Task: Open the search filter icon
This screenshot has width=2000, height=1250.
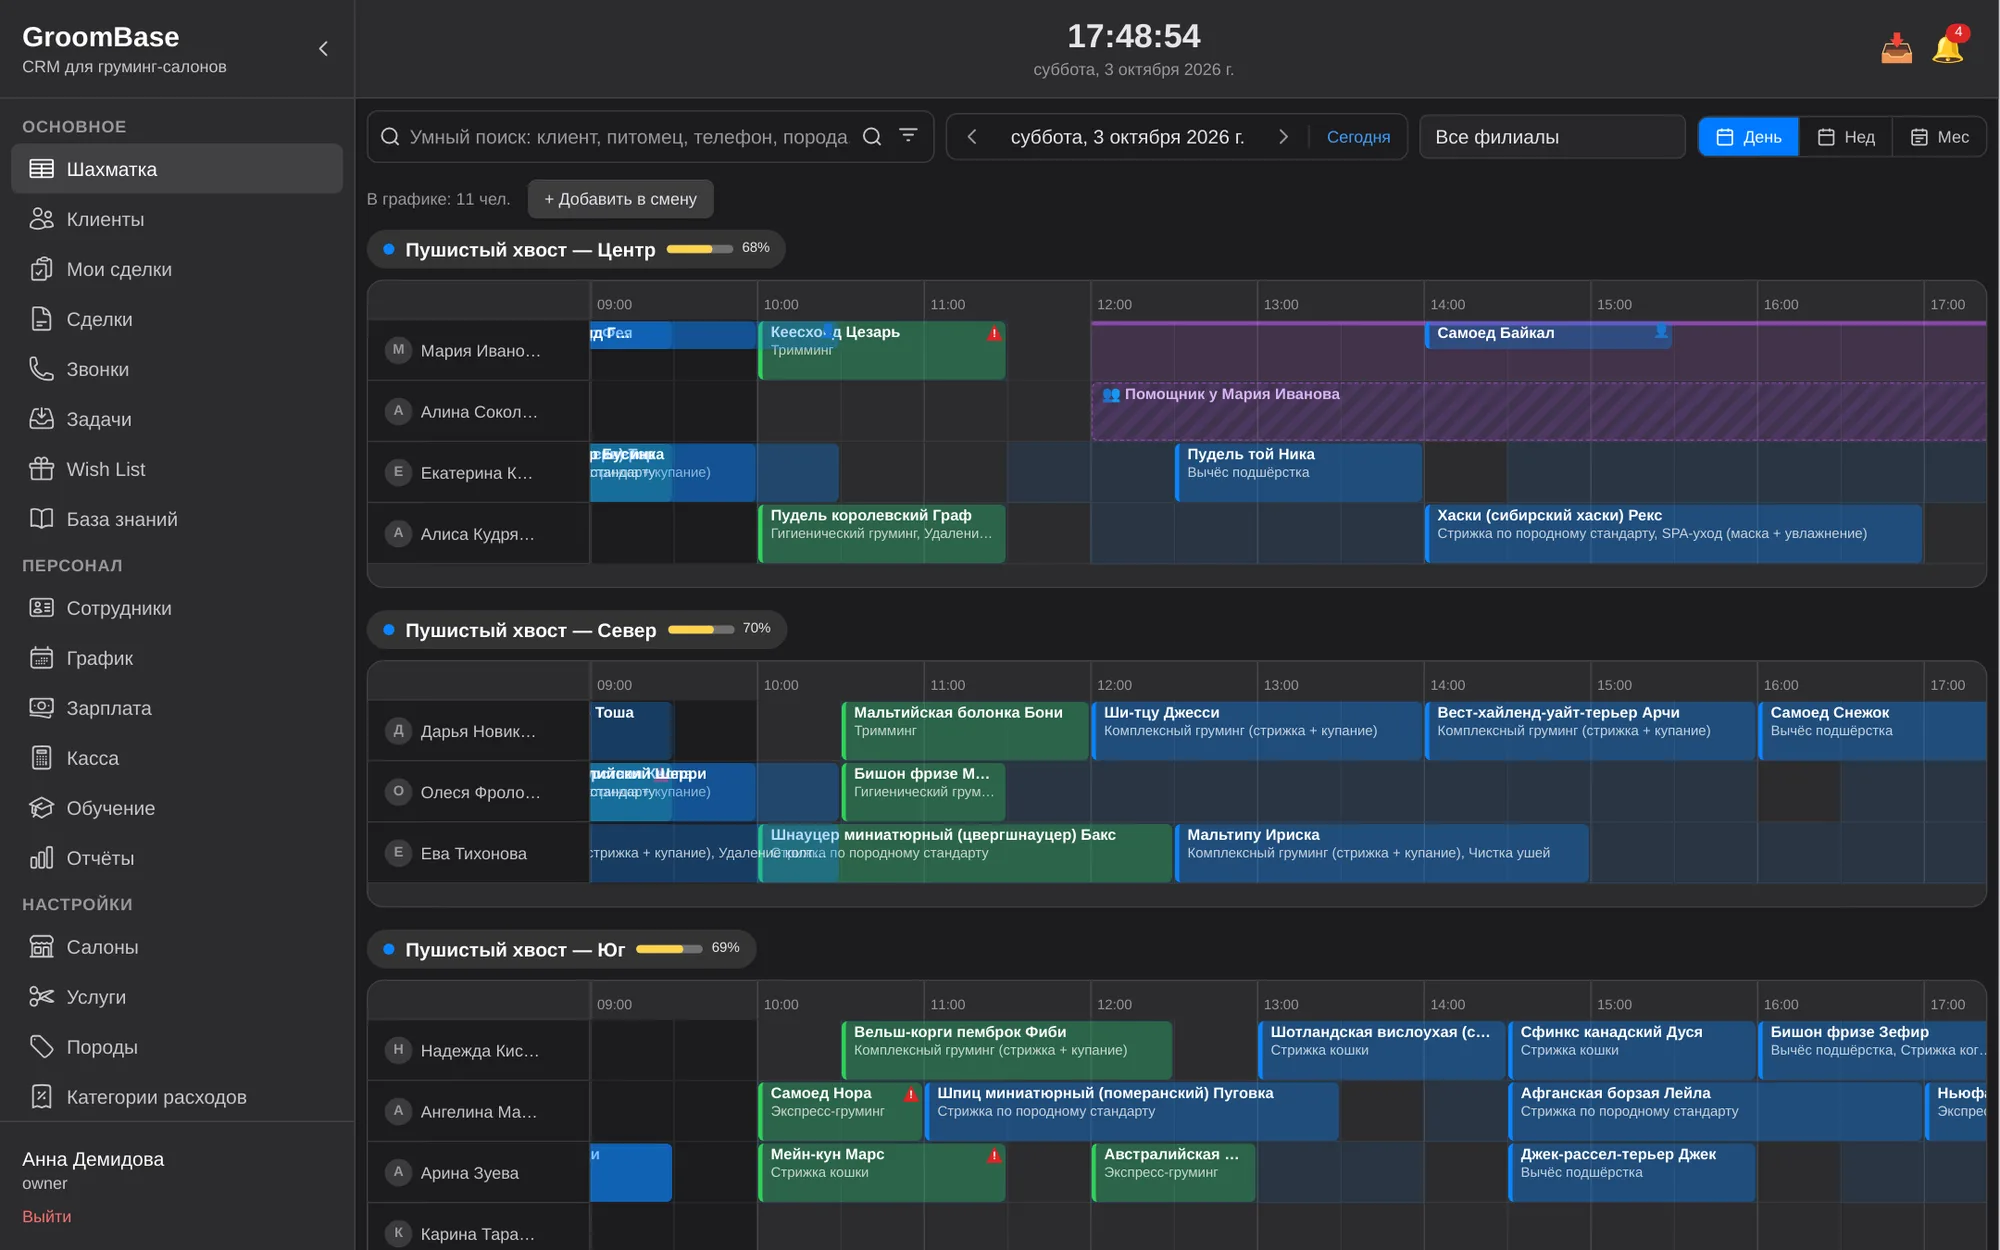Action: [908, 135]
